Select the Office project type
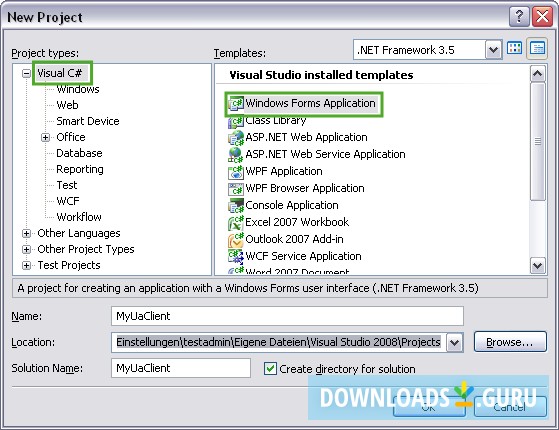 pyautogui.click(x=71, y=137)
